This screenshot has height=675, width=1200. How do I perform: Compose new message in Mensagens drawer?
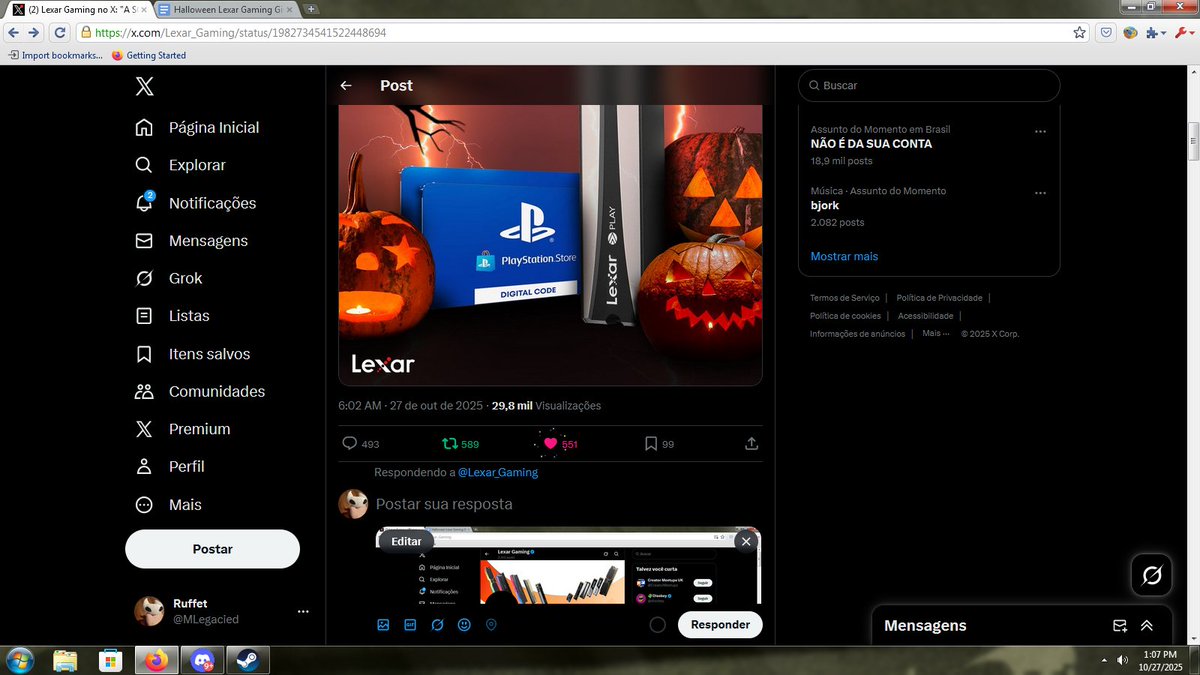click(1120, 626)
